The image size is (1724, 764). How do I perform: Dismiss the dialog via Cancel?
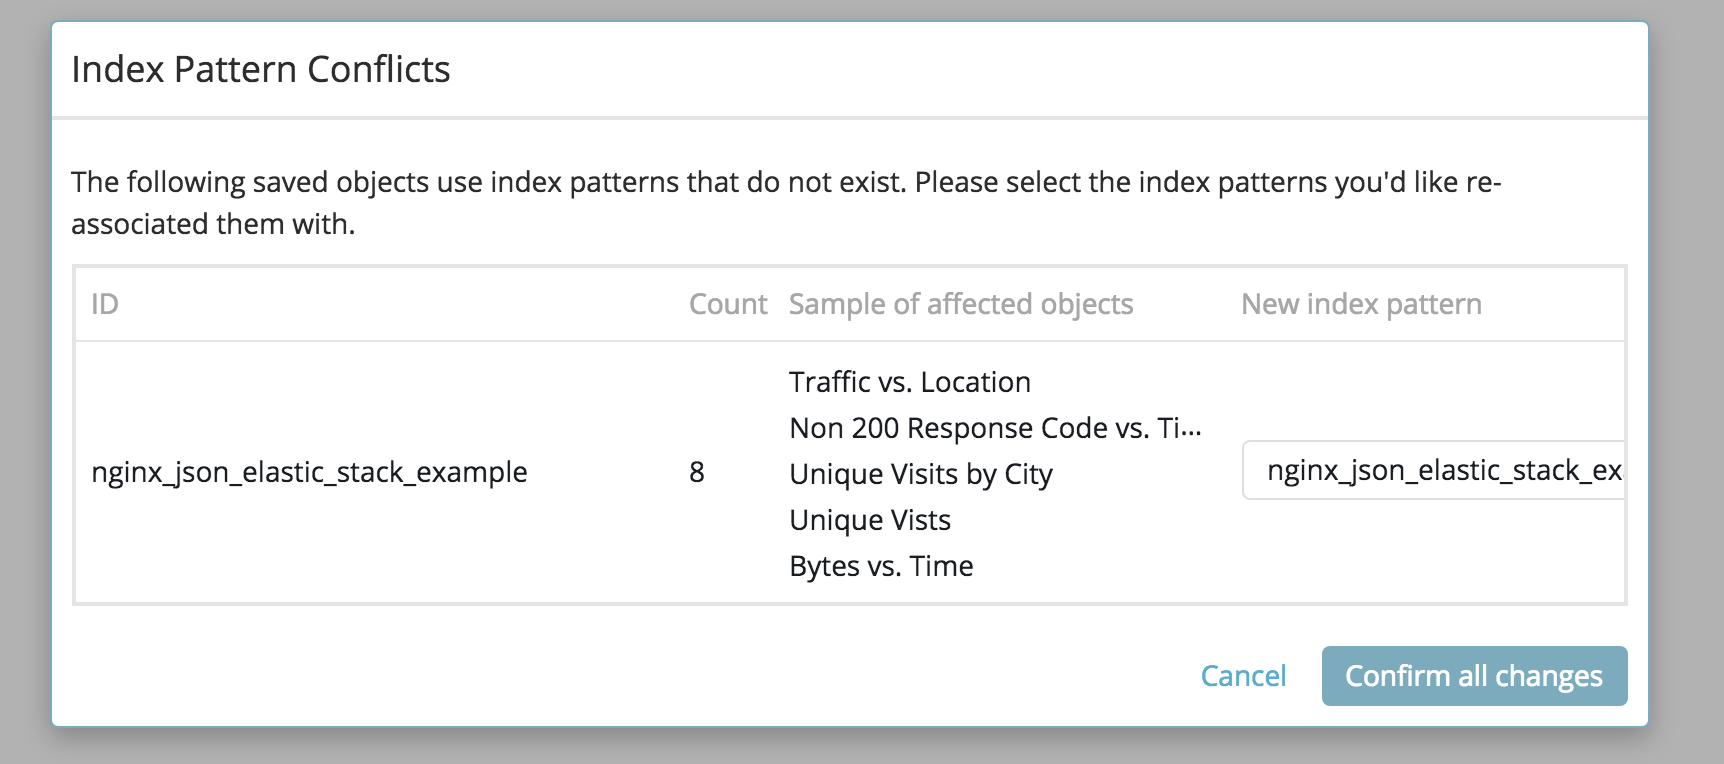click(x=1243, y=676)
